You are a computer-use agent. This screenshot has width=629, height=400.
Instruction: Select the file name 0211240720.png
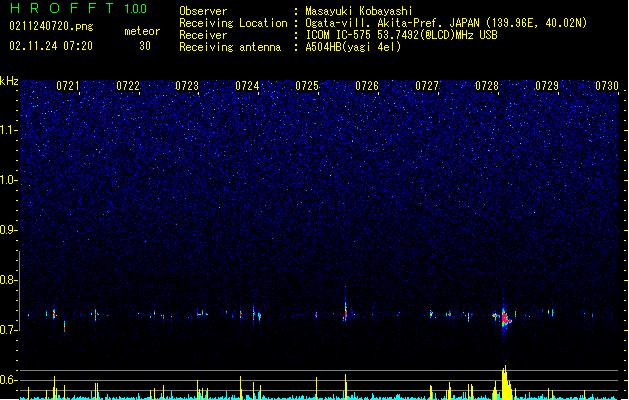[51, 26]
